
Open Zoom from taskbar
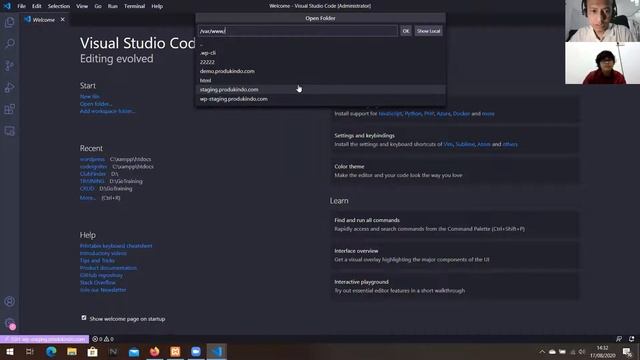coord(196,352)
